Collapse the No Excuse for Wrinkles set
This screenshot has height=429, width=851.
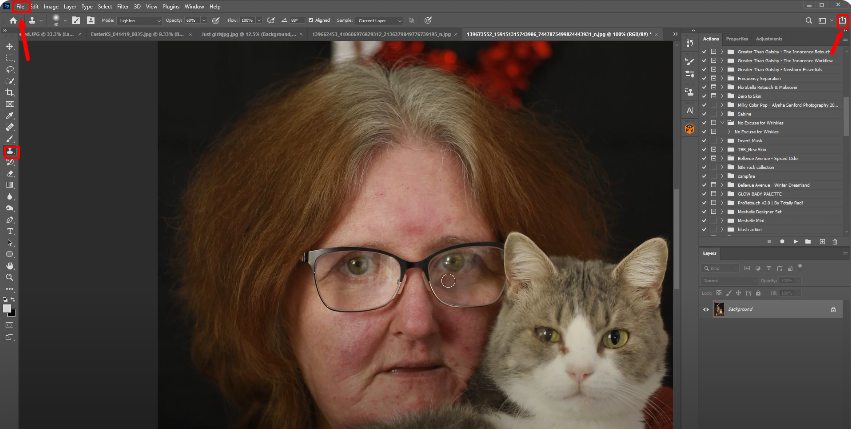[722, 123]
